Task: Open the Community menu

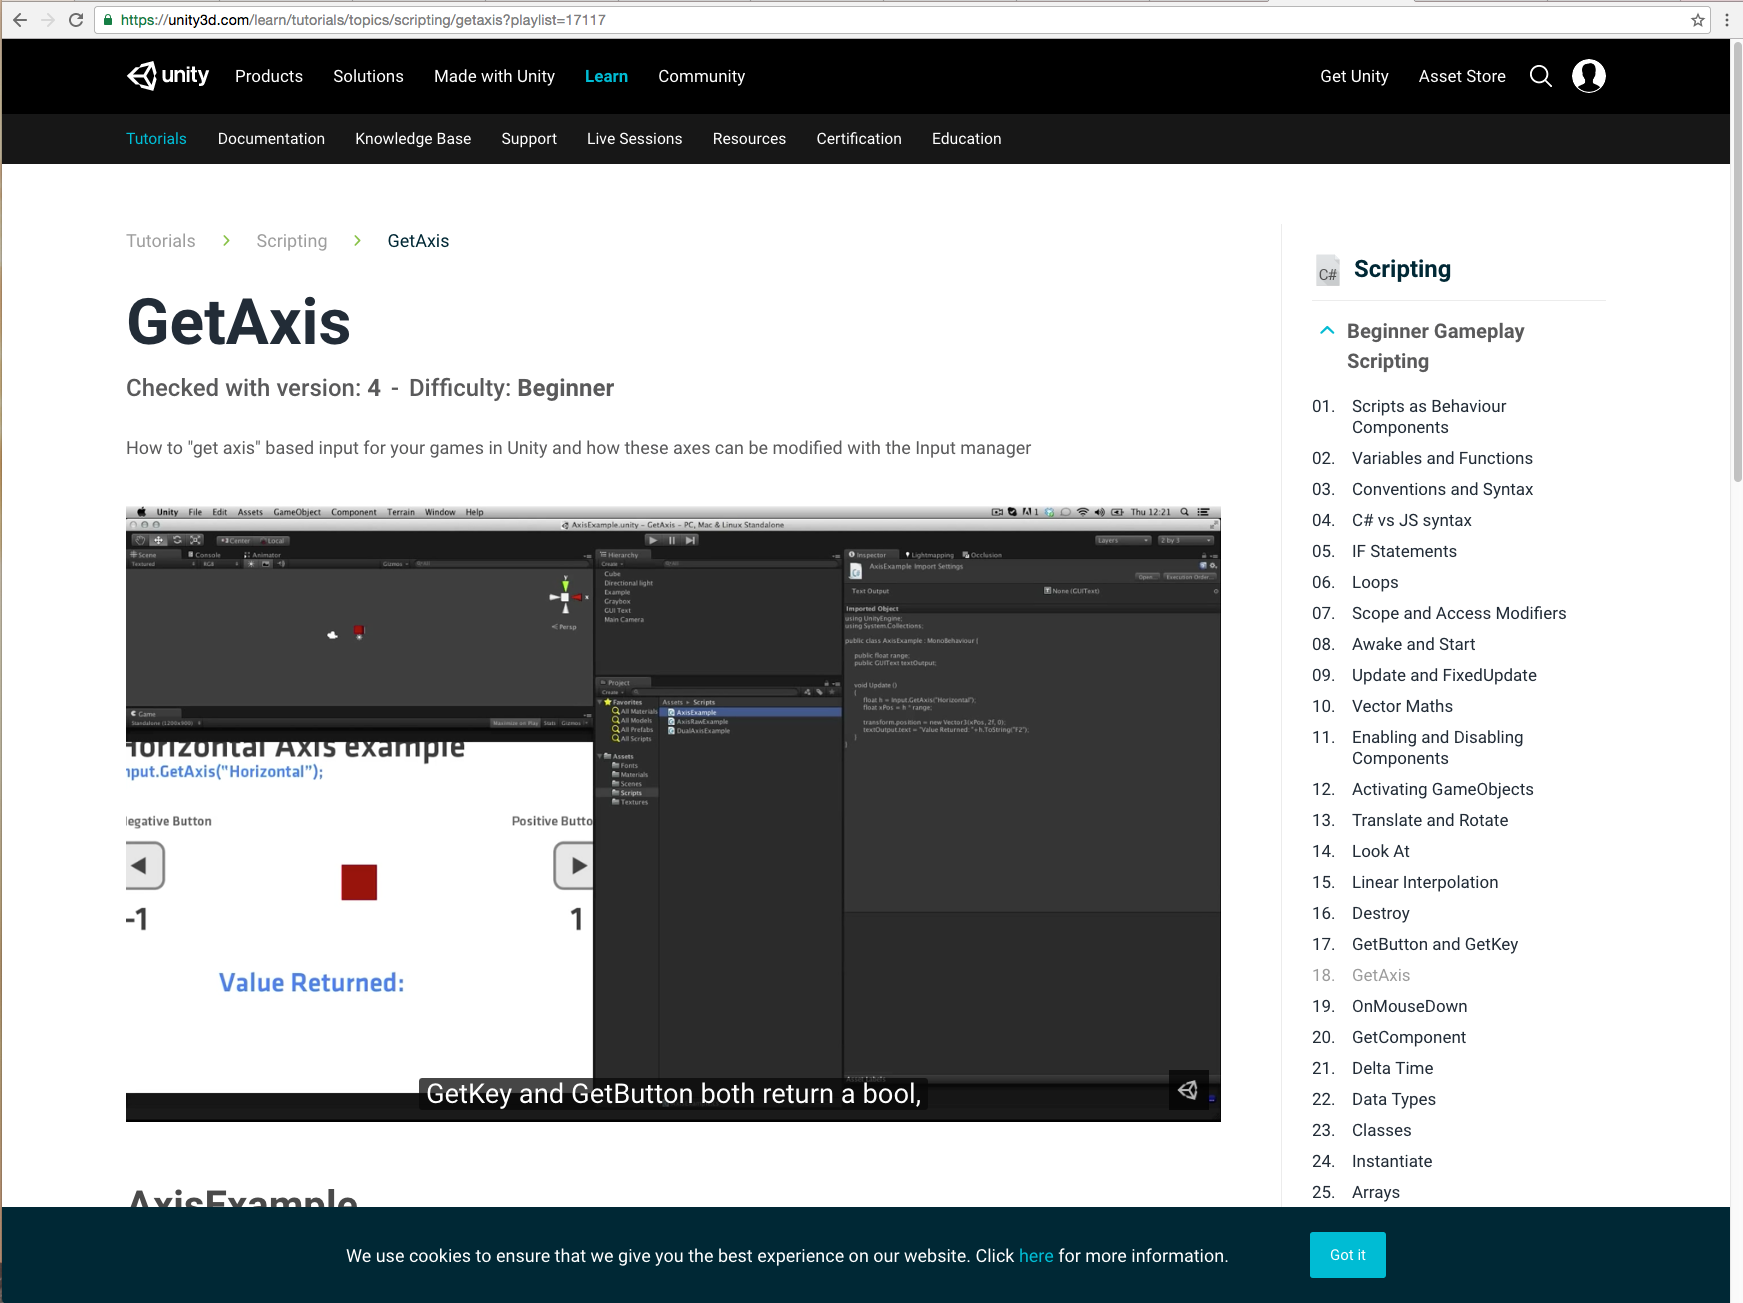Action: point(701,76)
